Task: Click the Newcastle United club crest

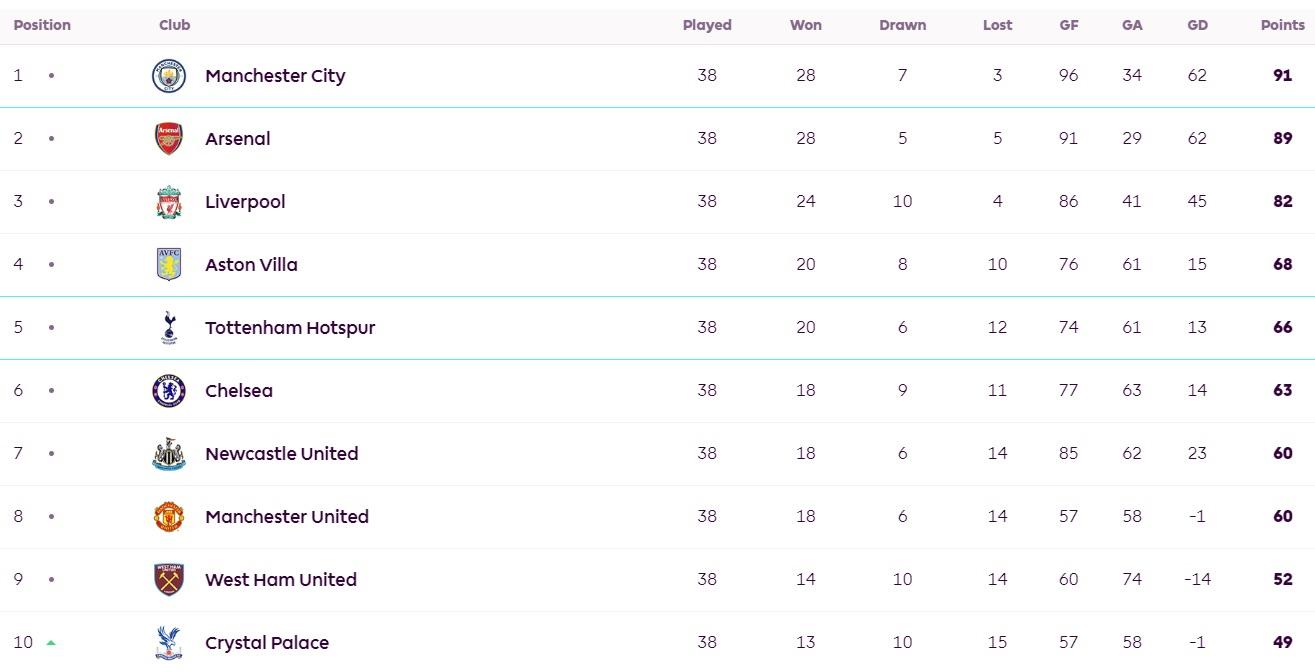Action: click(169, 454)
